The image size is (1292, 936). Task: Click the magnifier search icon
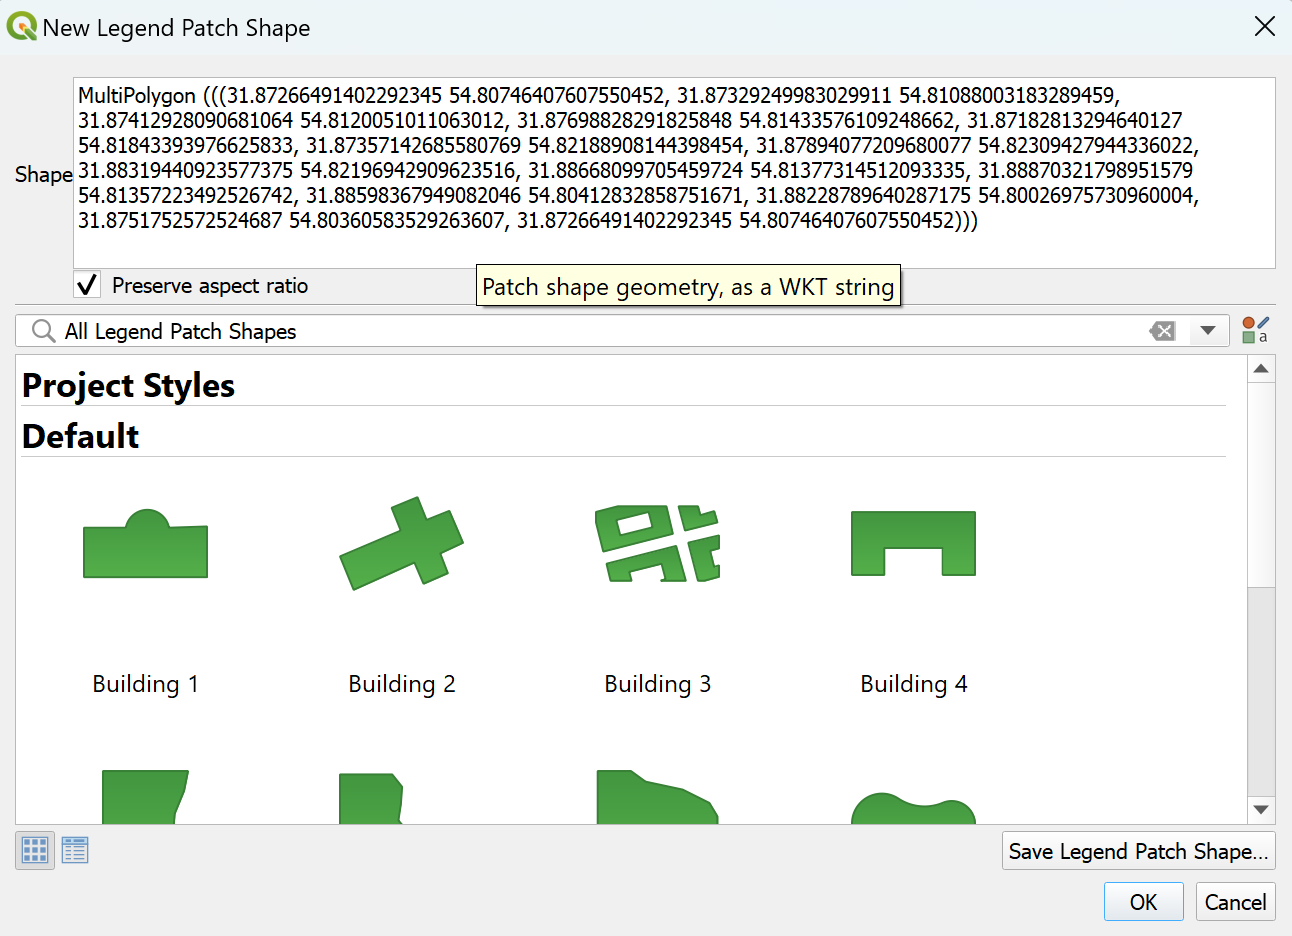pyautogui.click(x=43, y=331)
